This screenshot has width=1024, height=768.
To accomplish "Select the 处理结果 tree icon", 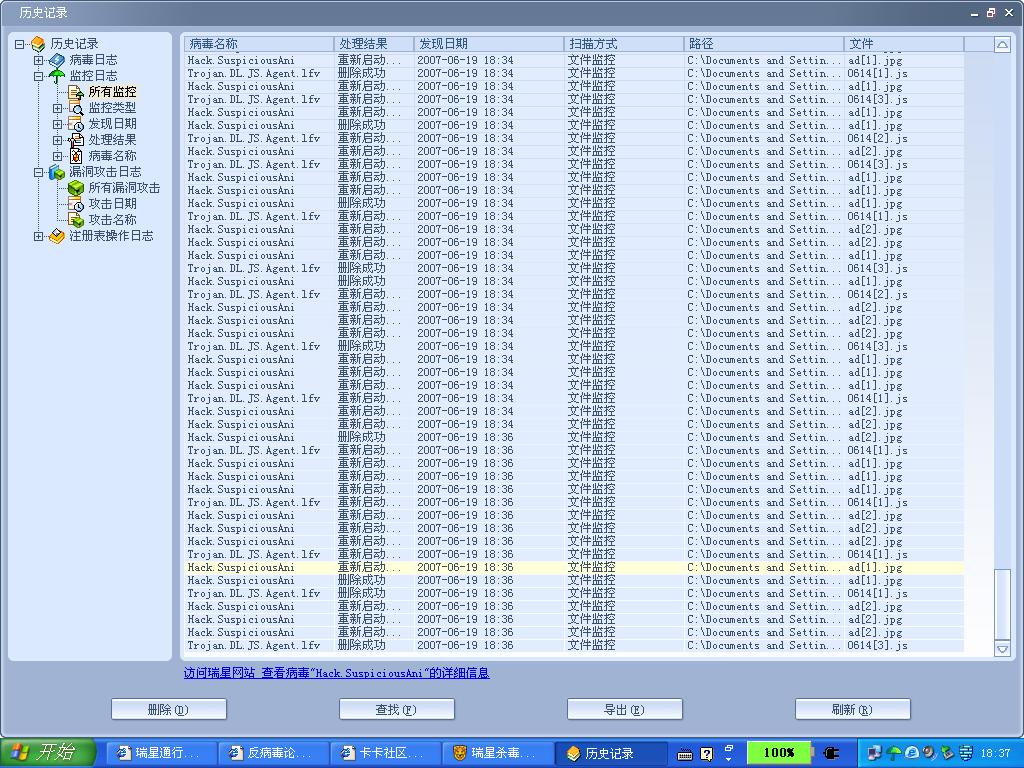I will click(x=76, y=140).
